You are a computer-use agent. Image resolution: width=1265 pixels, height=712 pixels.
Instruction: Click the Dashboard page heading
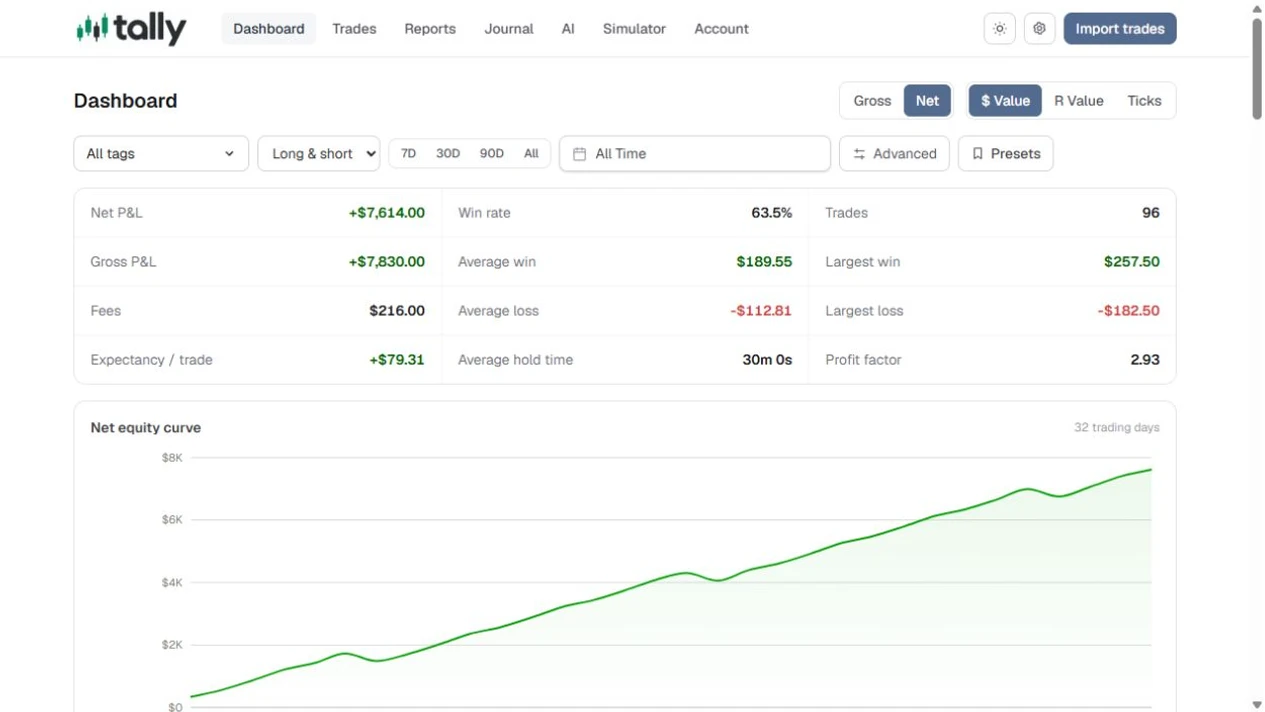(x=126, y=101)
